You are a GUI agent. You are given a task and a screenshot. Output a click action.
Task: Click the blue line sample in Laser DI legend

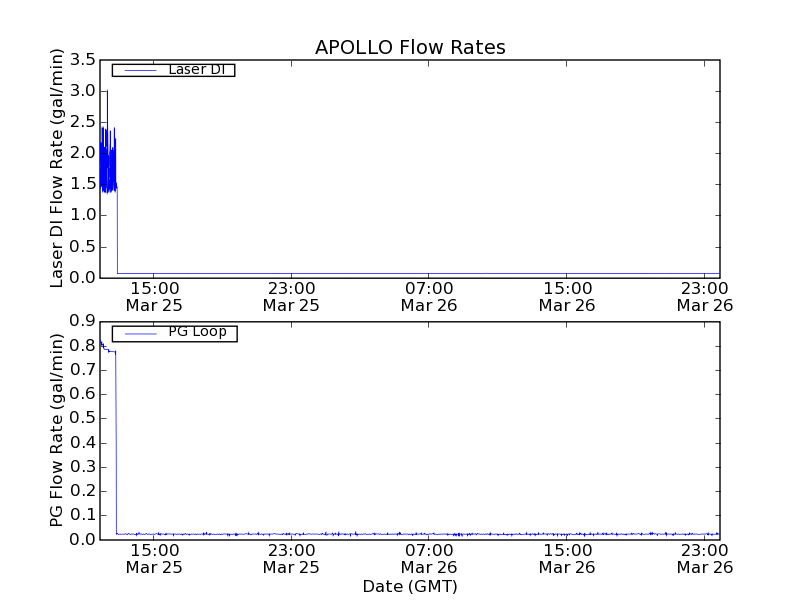click(x=138, y=70)
